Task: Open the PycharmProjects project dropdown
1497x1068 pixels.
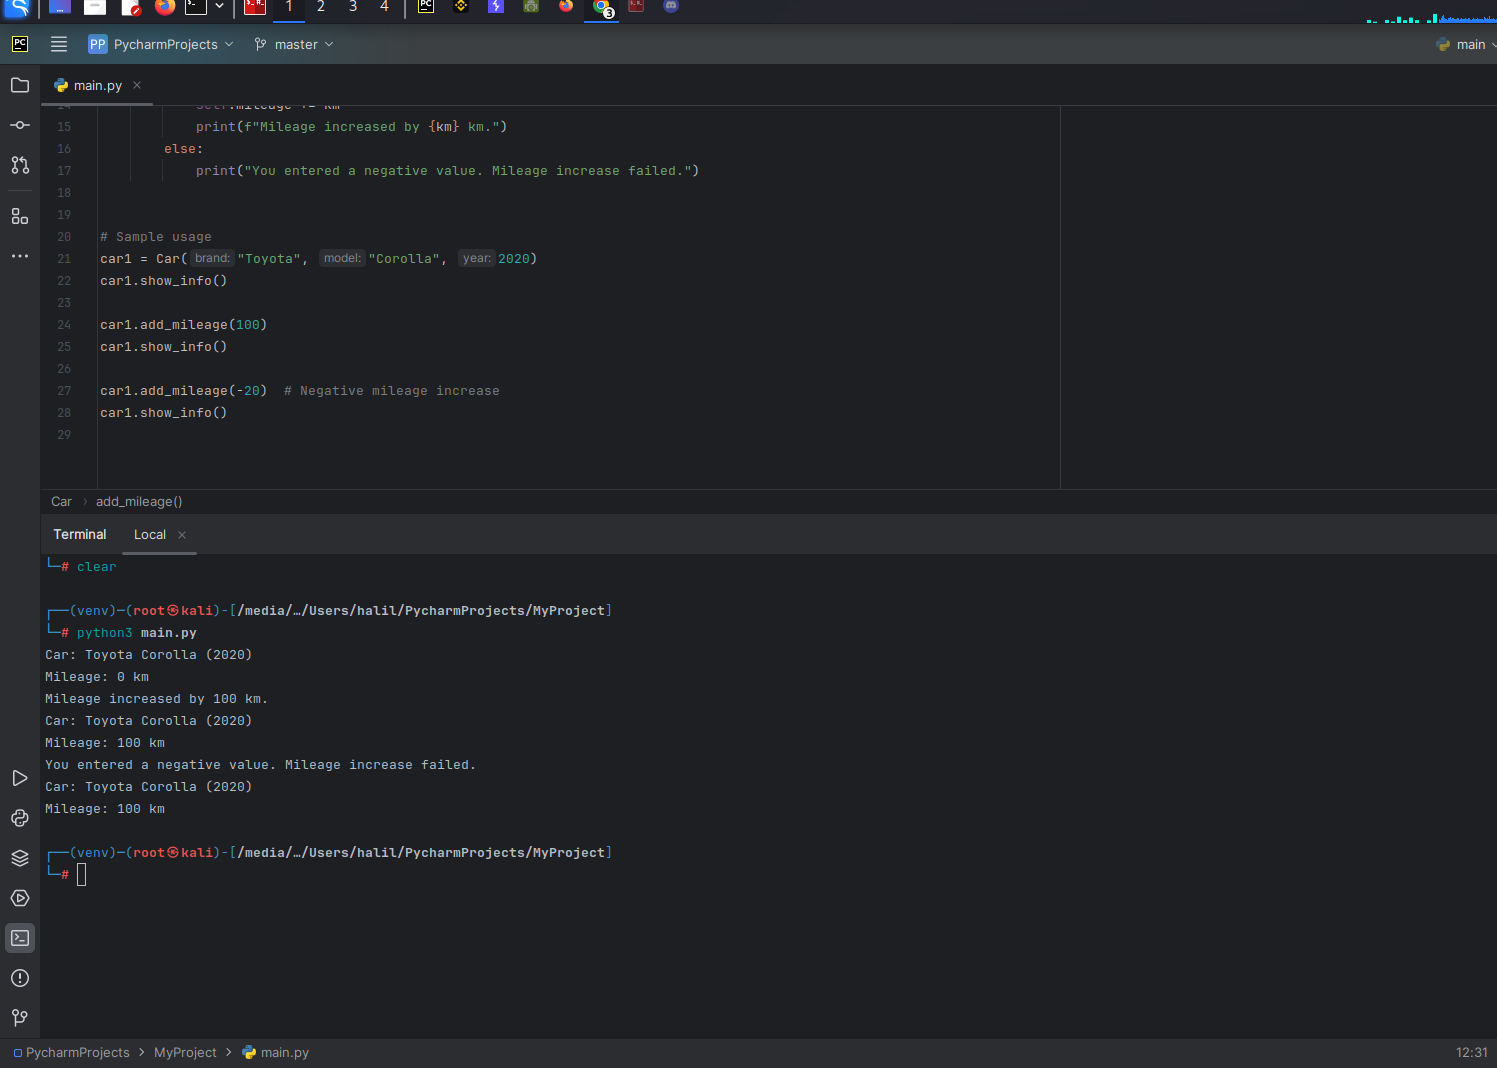Action: pos(160,44)
